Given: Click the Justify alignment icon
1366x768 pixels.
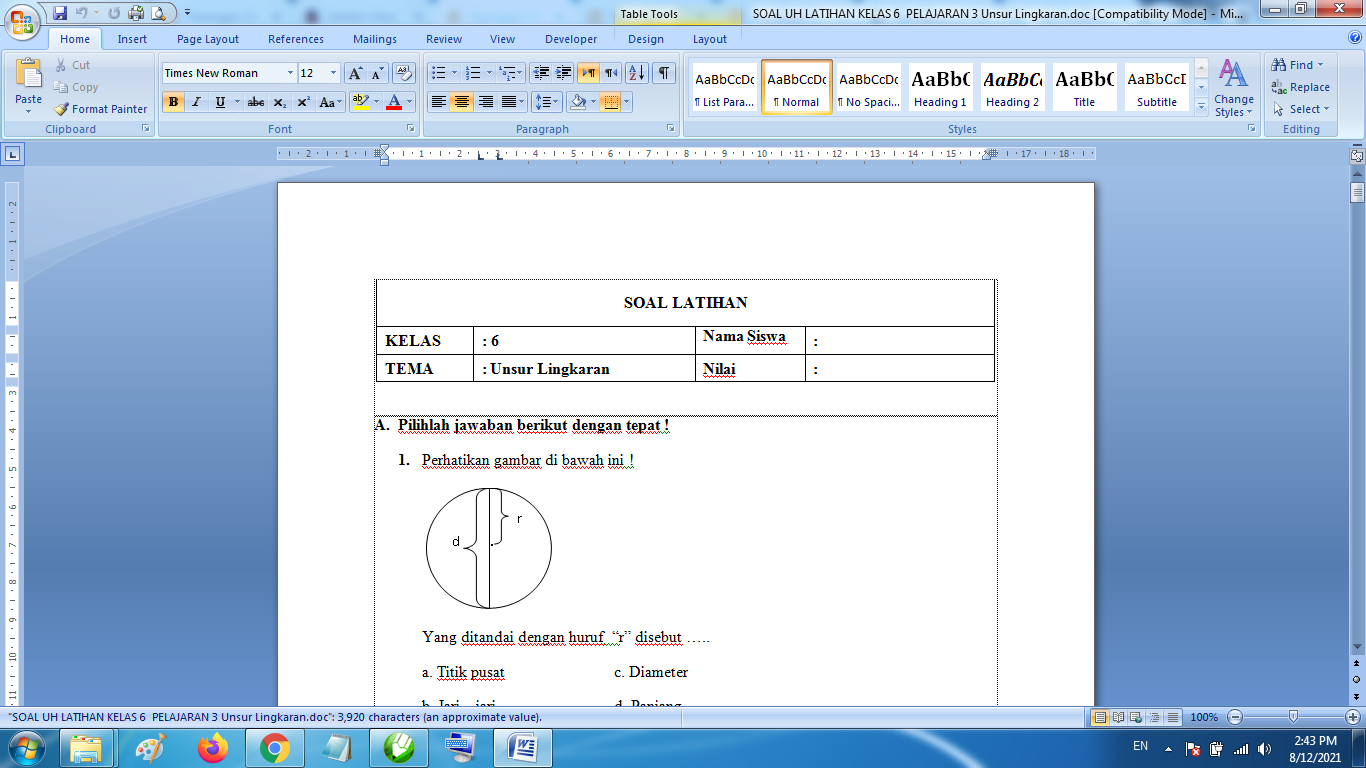Looking at the screenshot, I should pyautogui.click(x=510, y=102).
